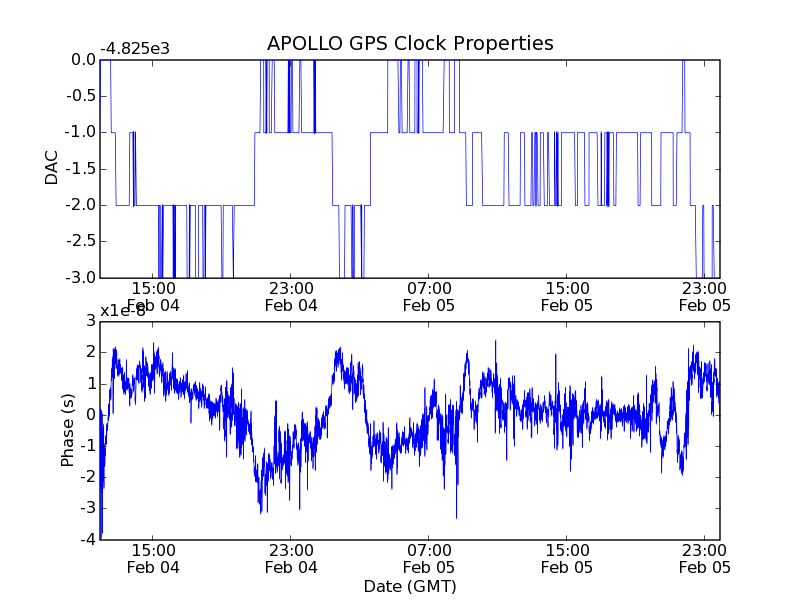
Task: Select Phase plot's "23:00 Feb 04" time label
Action: tap(291, 559)
